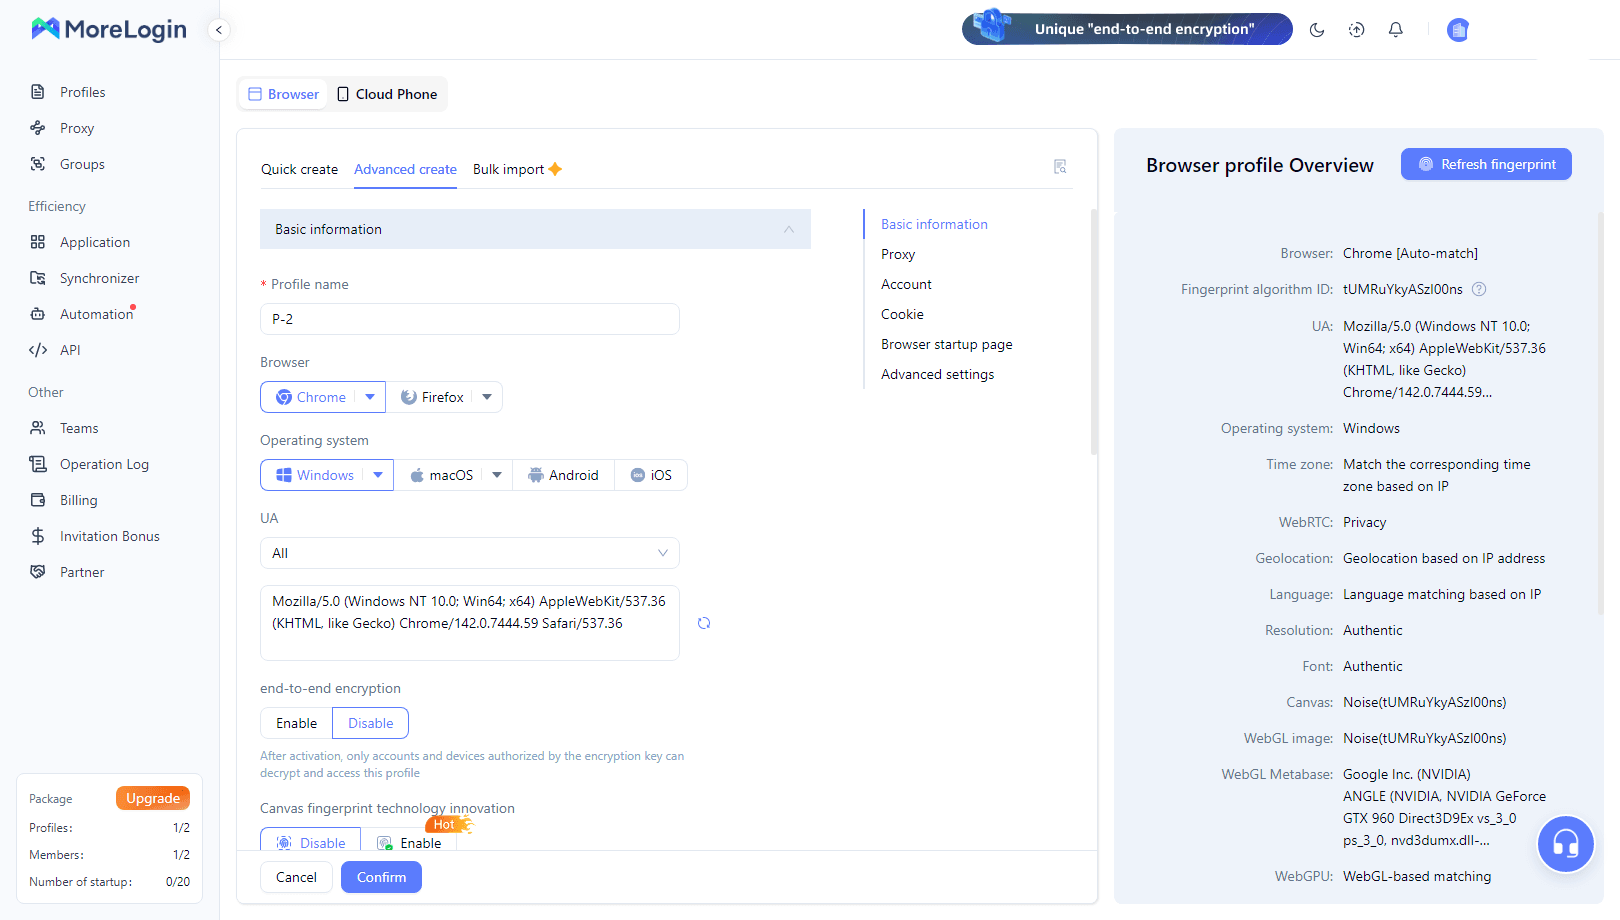Open the Groups section
The image size is (1620, 920).
tap(81, 163)
